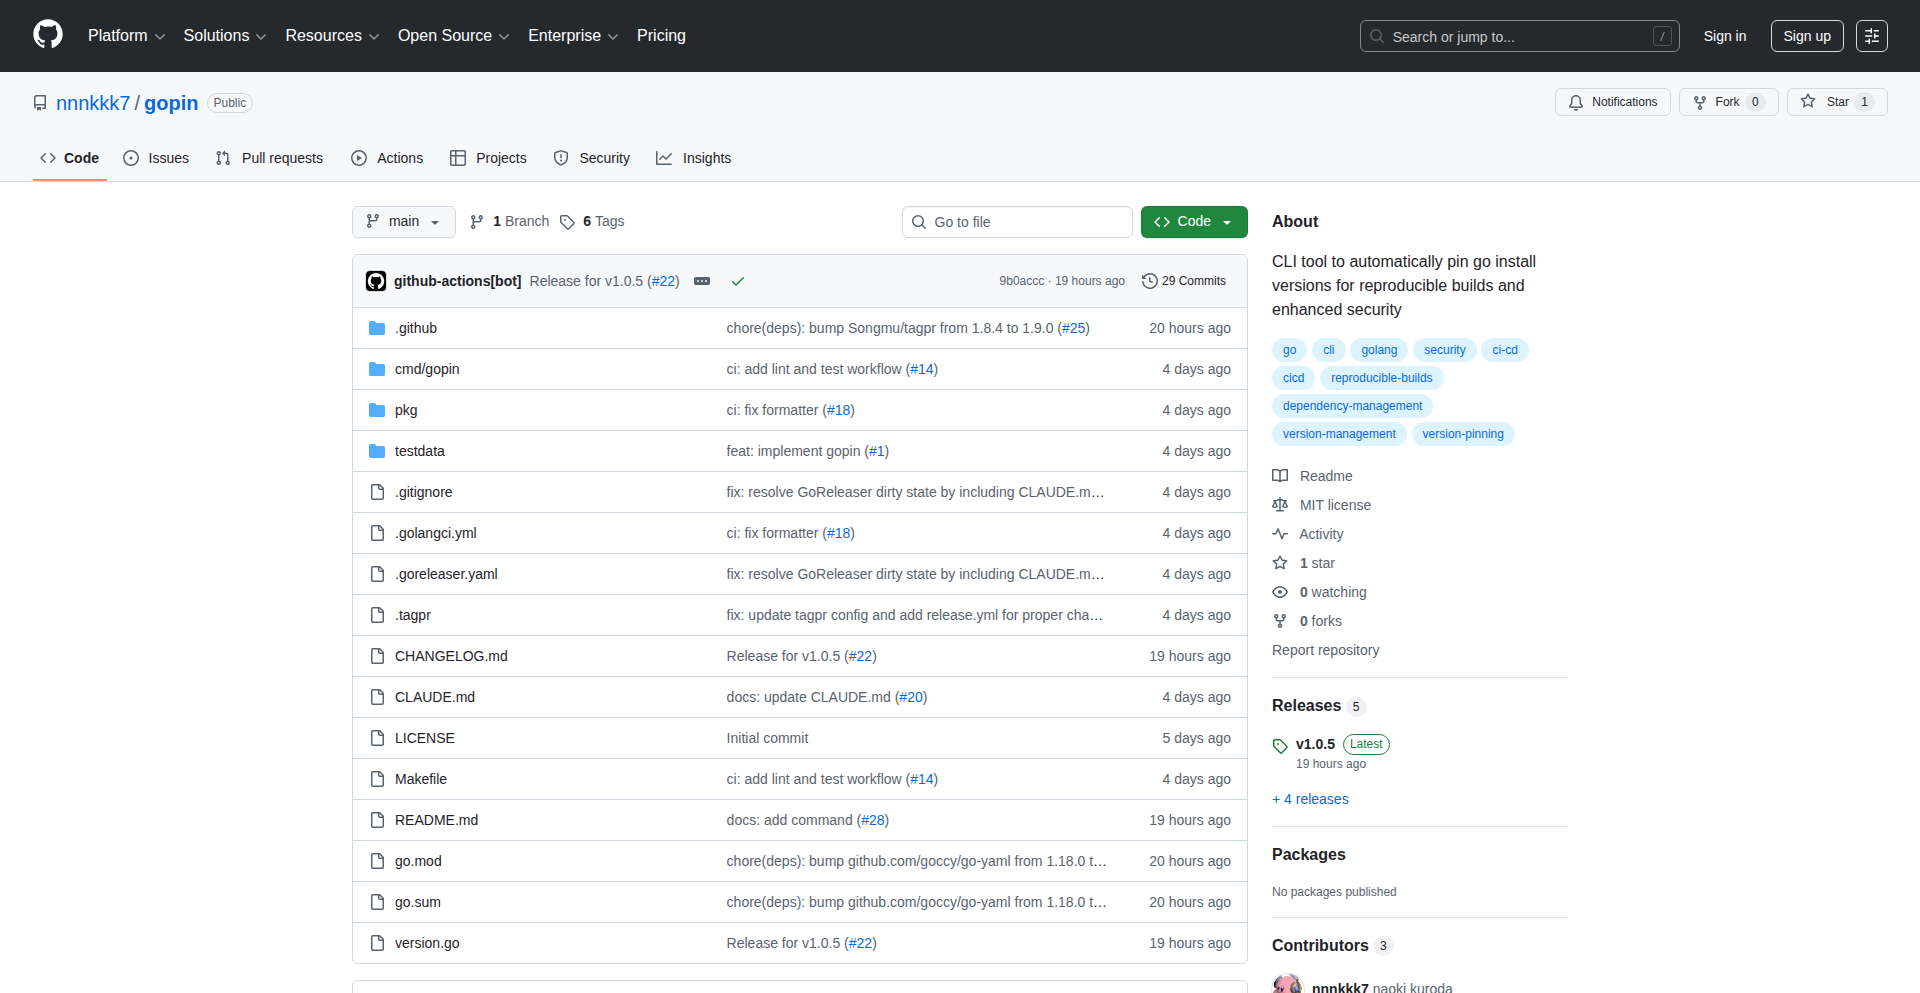Click the GitHub logo icon
The image size is (1920, 993).
48,35
